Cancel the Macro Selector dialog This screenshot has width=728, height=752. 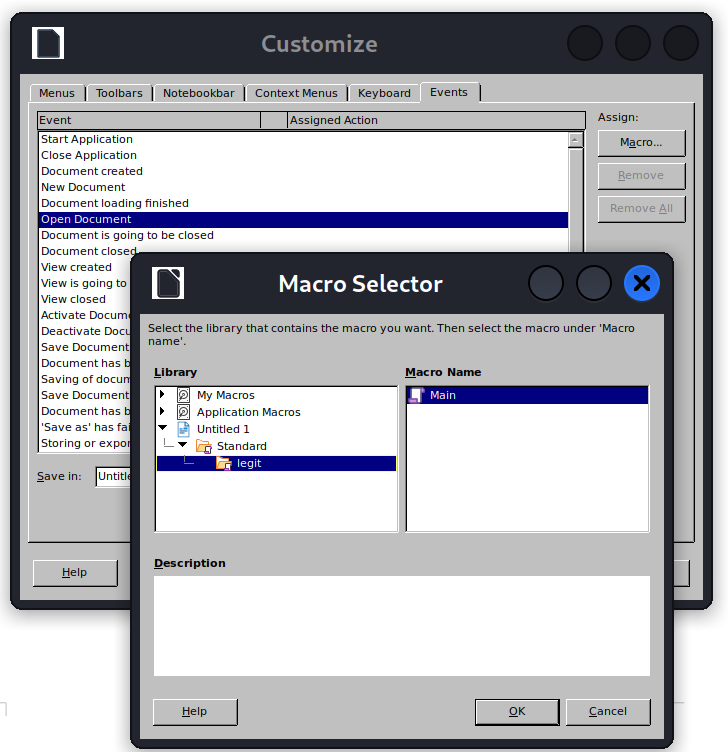tap(607, 712)
